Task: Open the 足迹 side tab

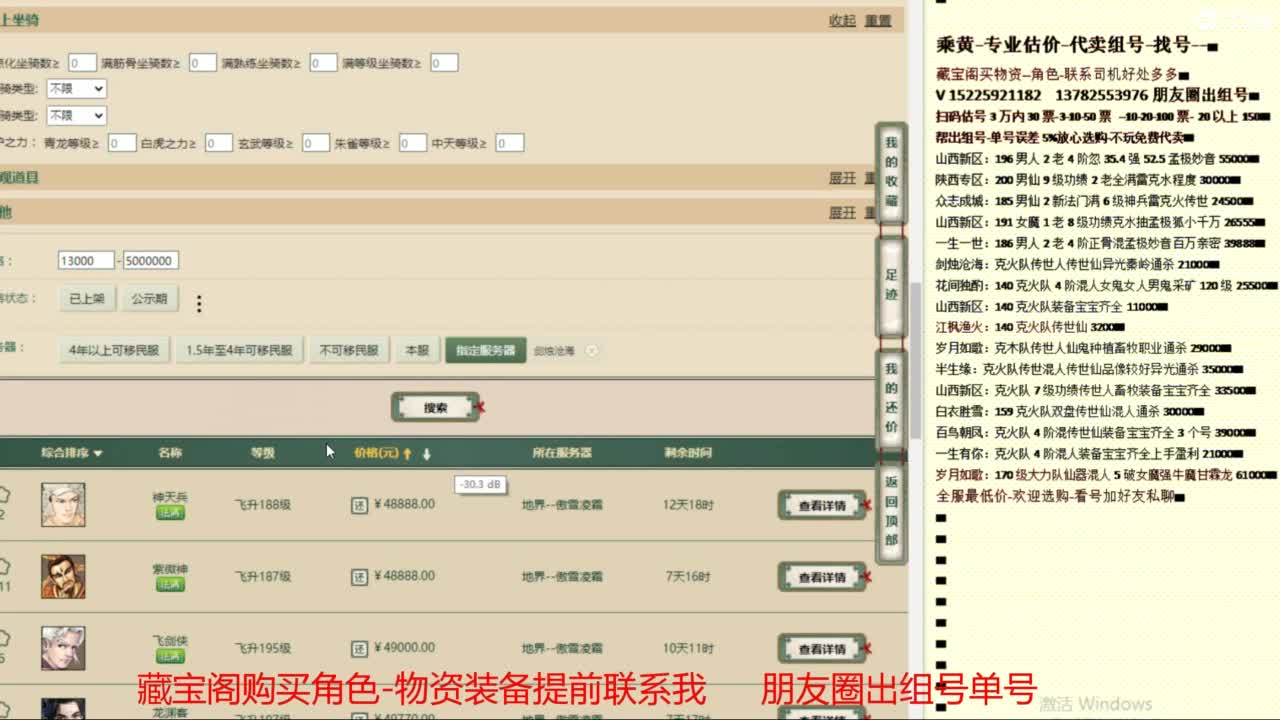Action: point(891,286)
